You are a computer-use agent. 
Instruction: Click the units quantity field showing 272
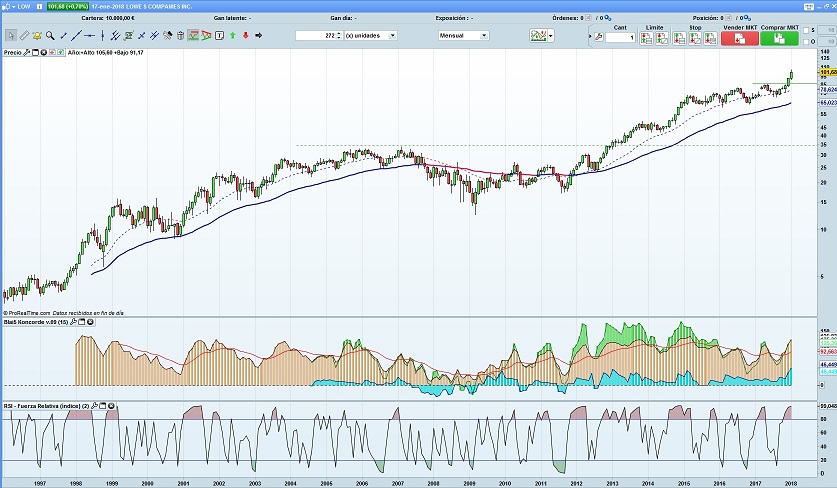[x=318, y=35]
